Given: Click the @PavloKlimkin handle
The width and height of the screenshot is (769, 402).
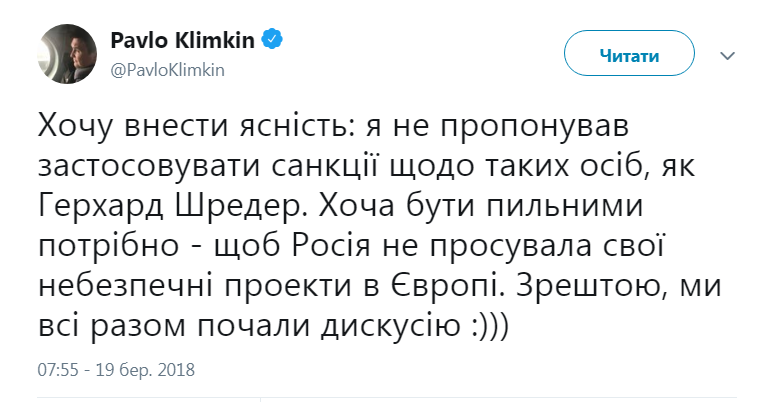Looking at the screenshot, I should pyautogui.click(x=167, y=68).
